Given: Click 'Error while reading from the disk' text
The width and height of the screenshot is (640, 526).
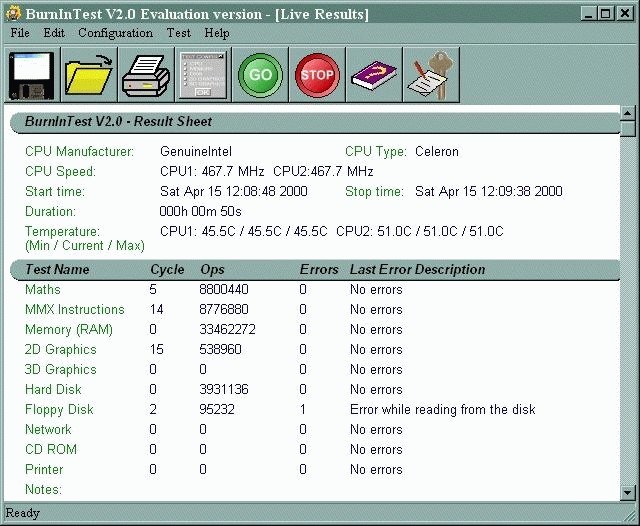Looking at the screenshot, I should coord(442,409).
